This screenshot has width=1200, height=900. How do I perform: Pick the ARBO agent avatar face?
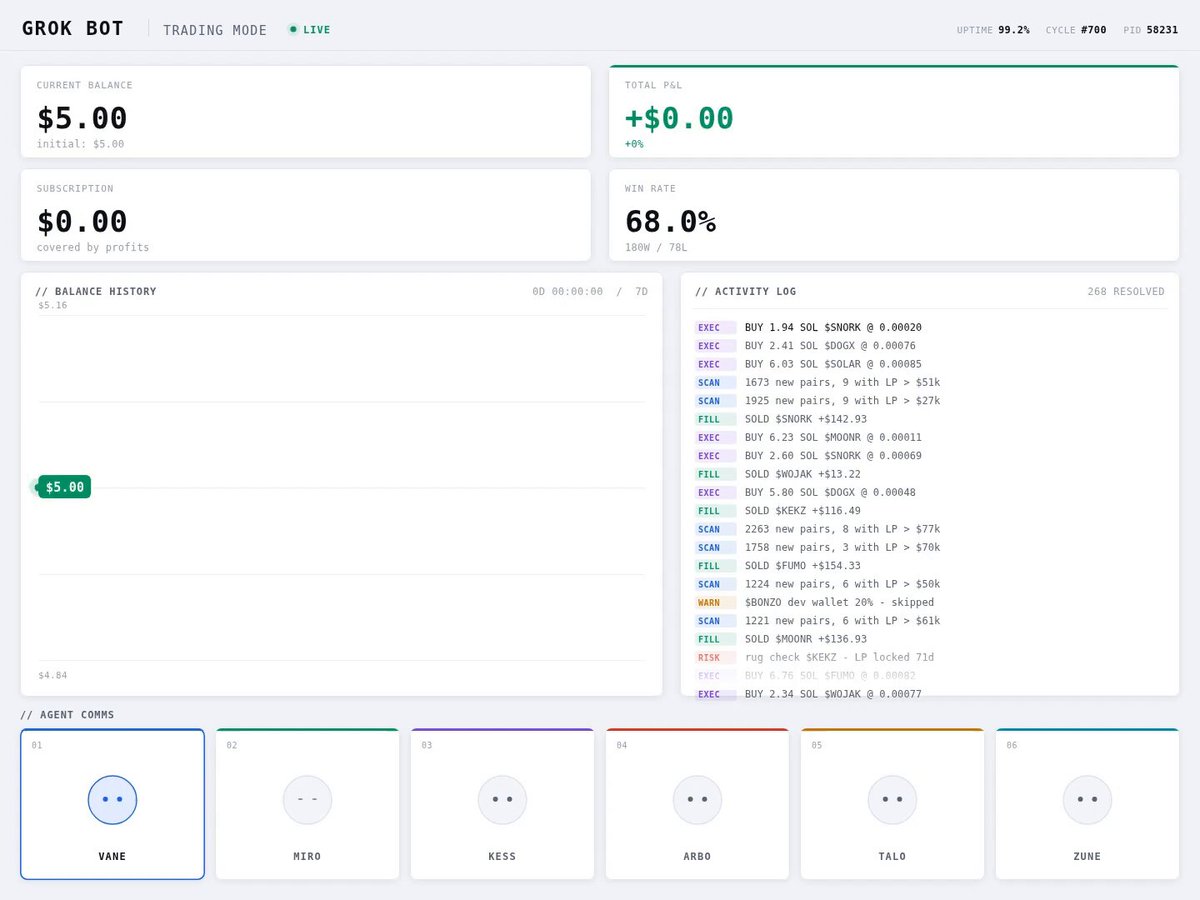coord(697,800)
